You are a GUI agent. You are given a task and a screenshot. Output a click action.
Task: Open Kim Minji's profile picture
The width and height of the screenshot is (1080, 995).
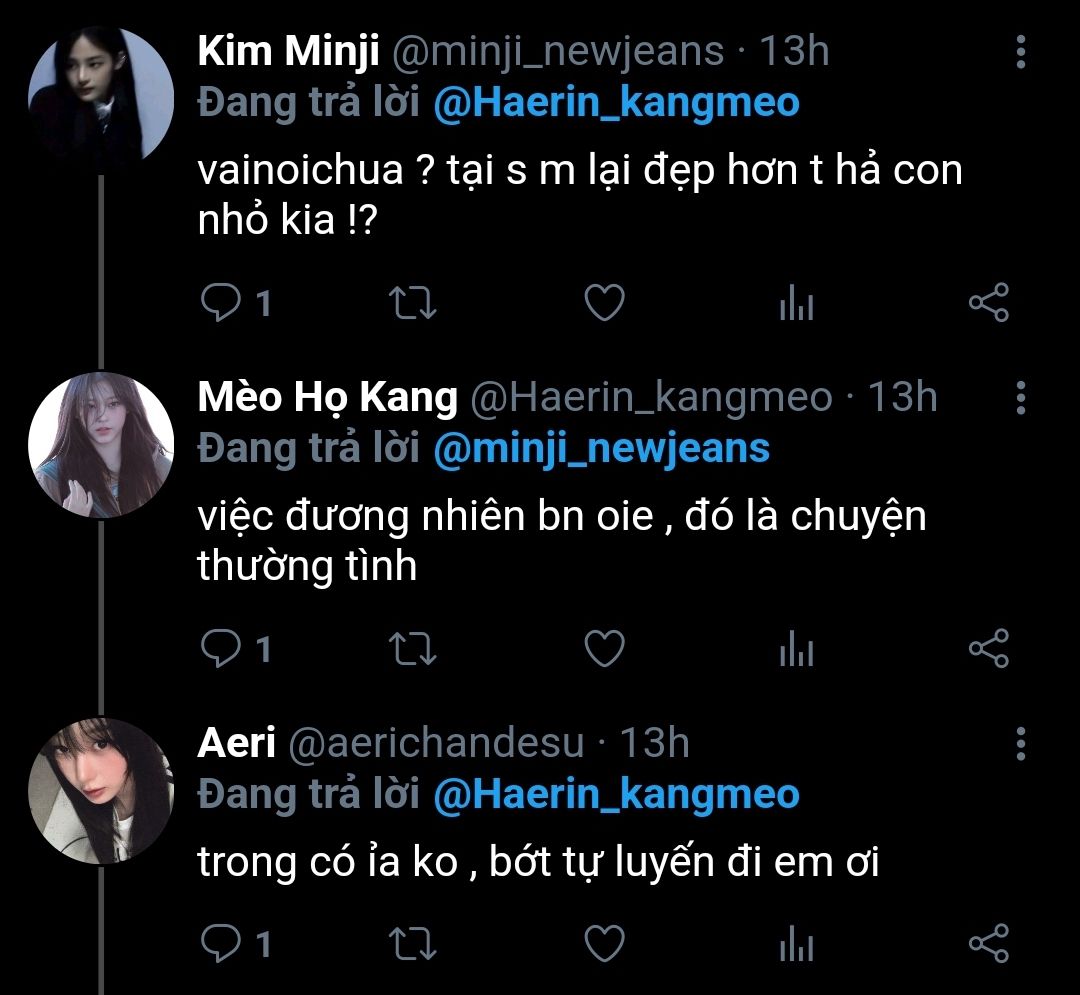[101, 96]
